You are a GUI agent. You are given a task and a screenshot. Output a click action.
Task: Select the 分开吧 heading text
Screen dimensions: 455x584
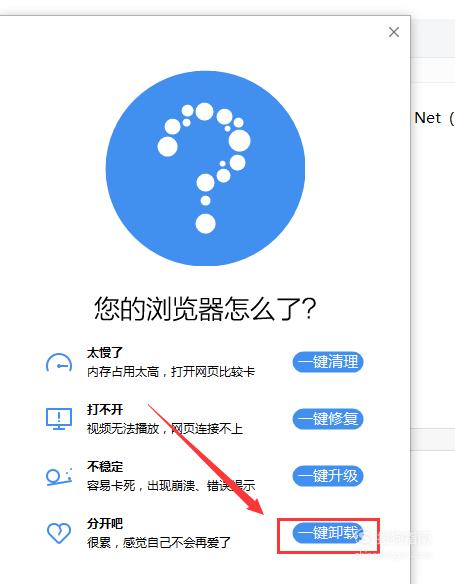[105, 524]
